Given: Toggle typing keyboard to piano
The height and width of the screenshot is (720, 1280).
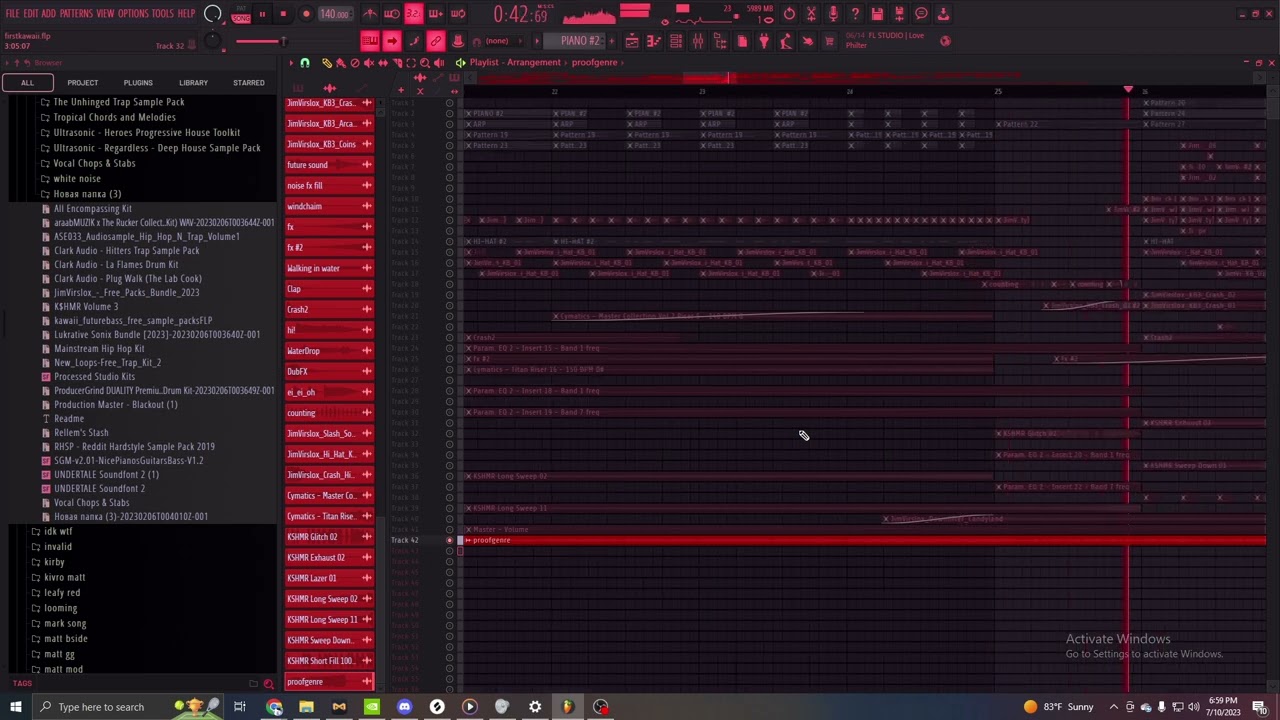Looking at the screenshot, I should tap(370, 41).
